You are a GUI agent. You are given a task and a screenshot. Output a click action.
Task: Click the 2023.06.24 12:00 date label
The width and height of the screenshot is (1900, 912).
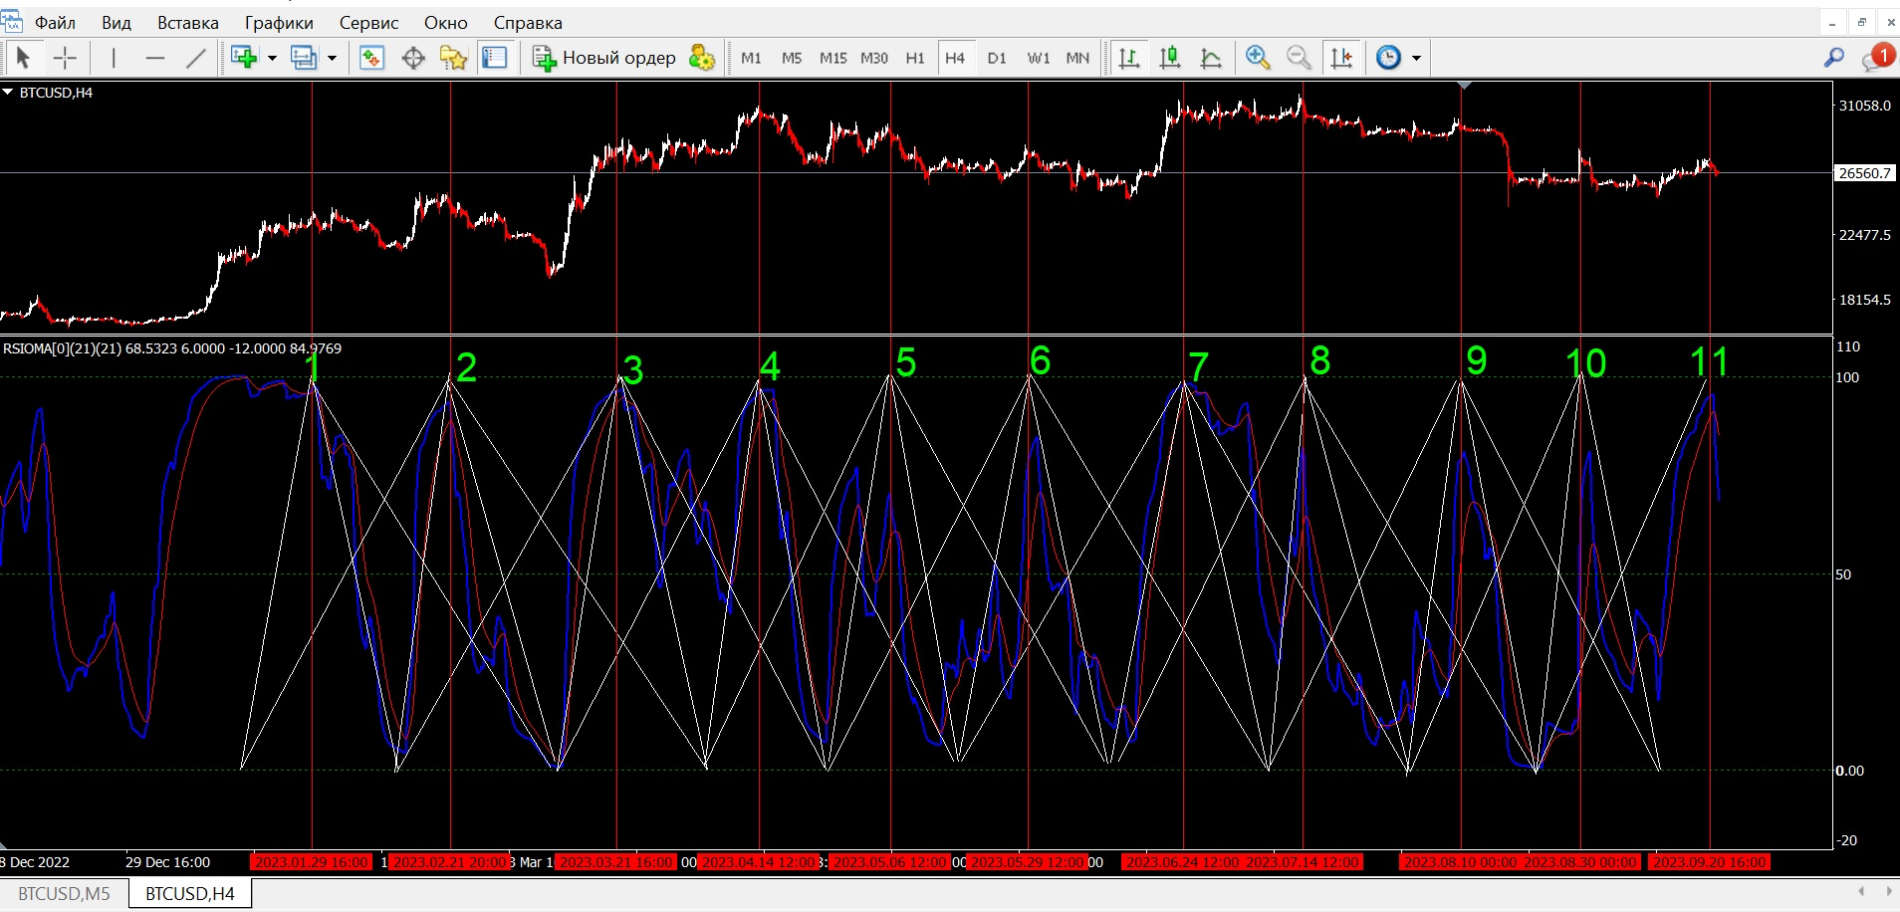click(x=1182, y=862)
